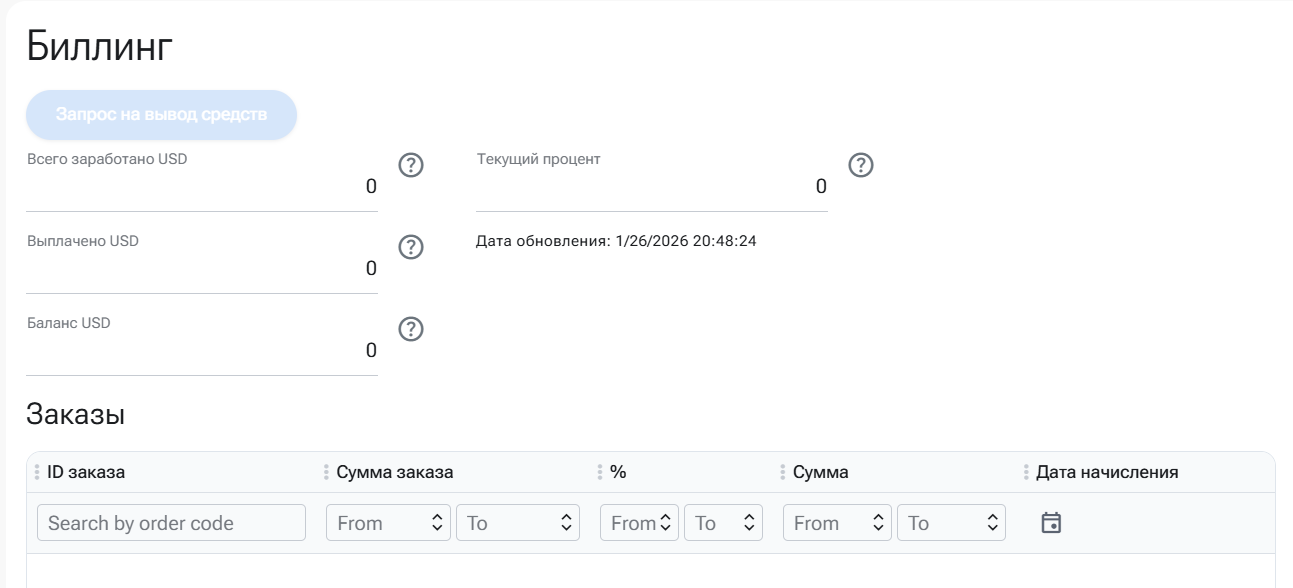Sort by ID заказа column header
The image size is (1293, 588).
coord(86,472)
